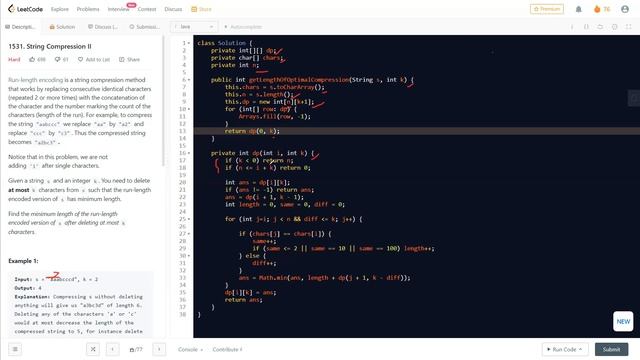
Task: Open the Store link in navigation
Action: (201, 9)
